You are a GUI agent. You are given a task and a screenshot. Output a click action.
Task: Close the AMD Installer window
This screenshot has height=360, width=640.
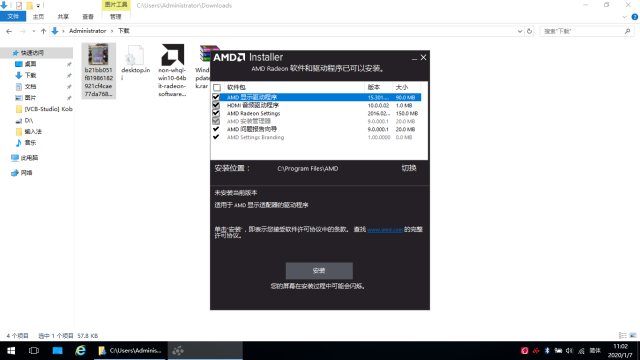(424, 58)
